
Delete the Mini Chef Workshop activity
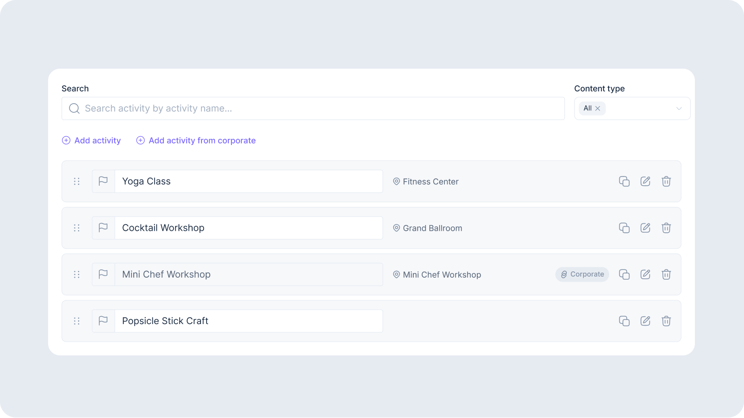click(x=666, y=274)
